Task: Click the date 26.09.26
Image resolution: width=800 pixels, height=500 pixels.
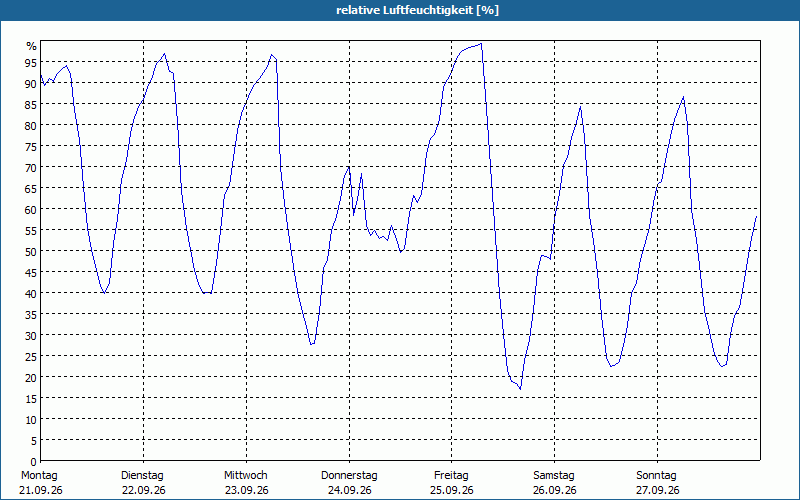Action: pyautogui.click(x=555, y=490)
